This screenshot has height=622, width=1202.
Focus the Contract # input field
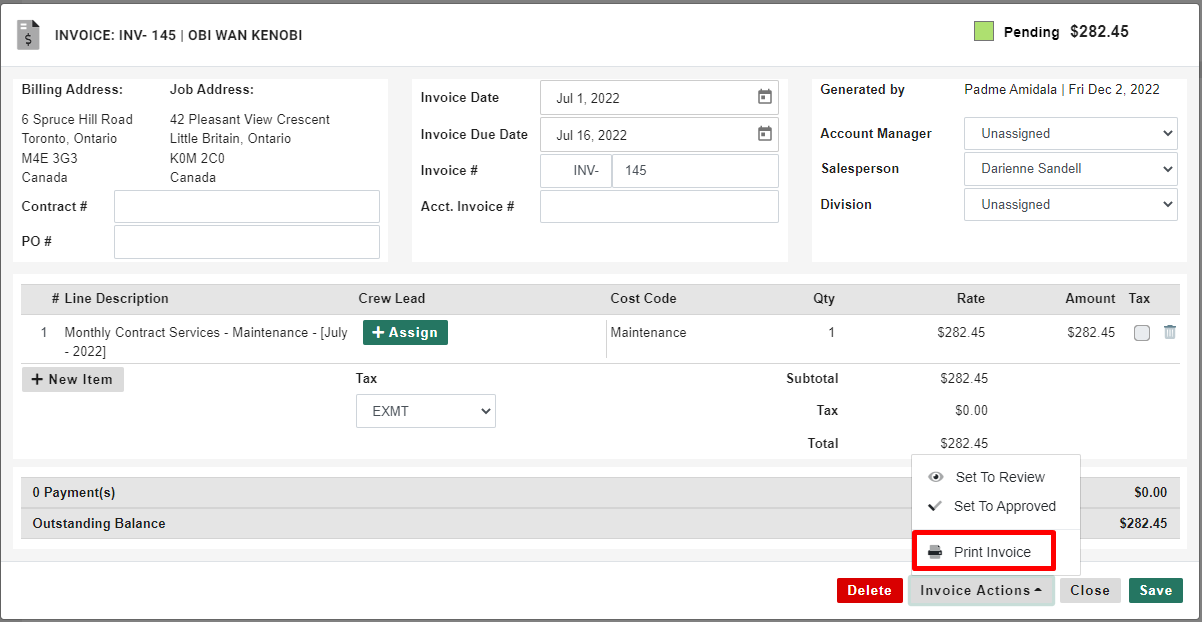pos(247,206)
